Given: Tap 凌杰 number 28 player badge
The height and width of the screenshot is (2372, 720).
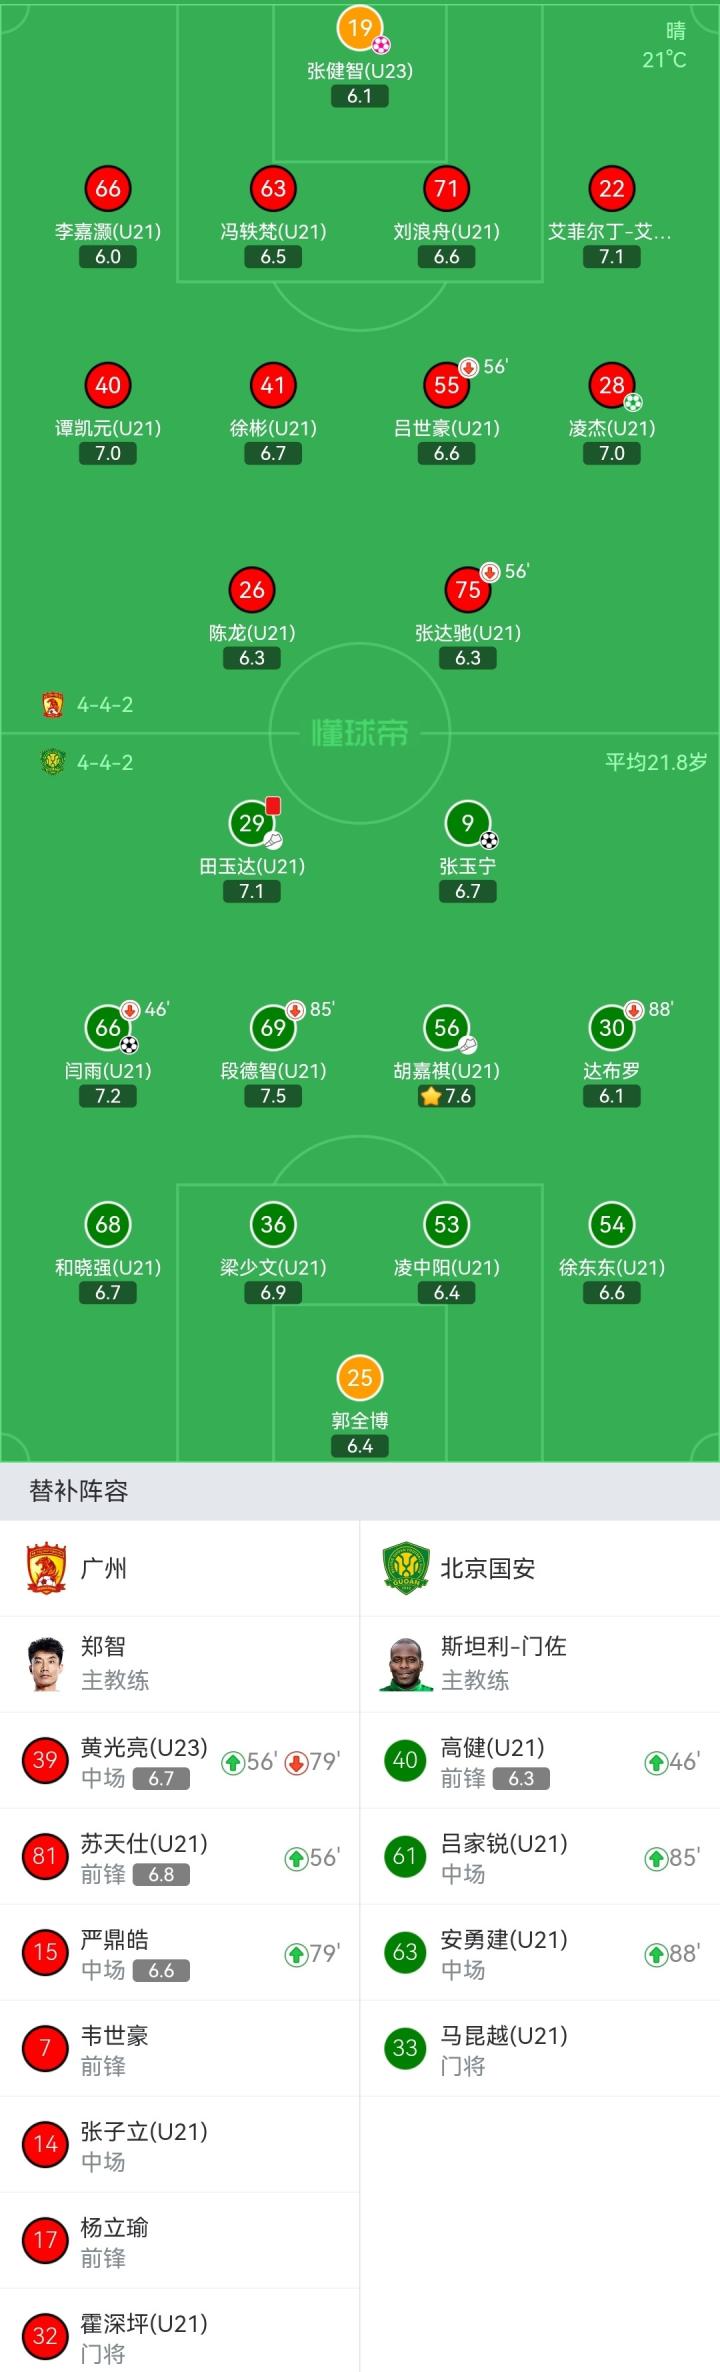Looking at the screenshot, I should click(x=611, y=385).
